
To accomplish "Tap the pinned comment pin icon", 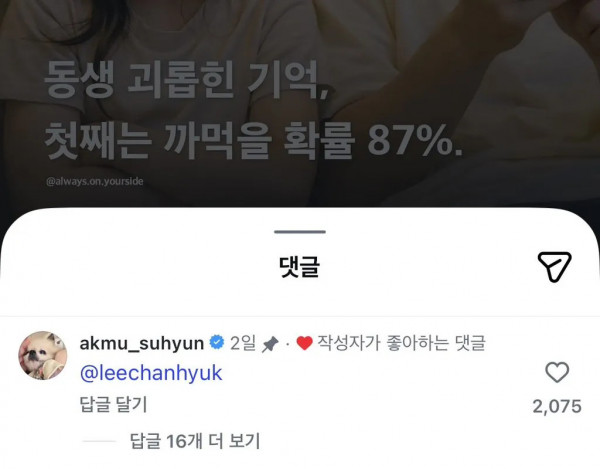I will coord(270,344).
